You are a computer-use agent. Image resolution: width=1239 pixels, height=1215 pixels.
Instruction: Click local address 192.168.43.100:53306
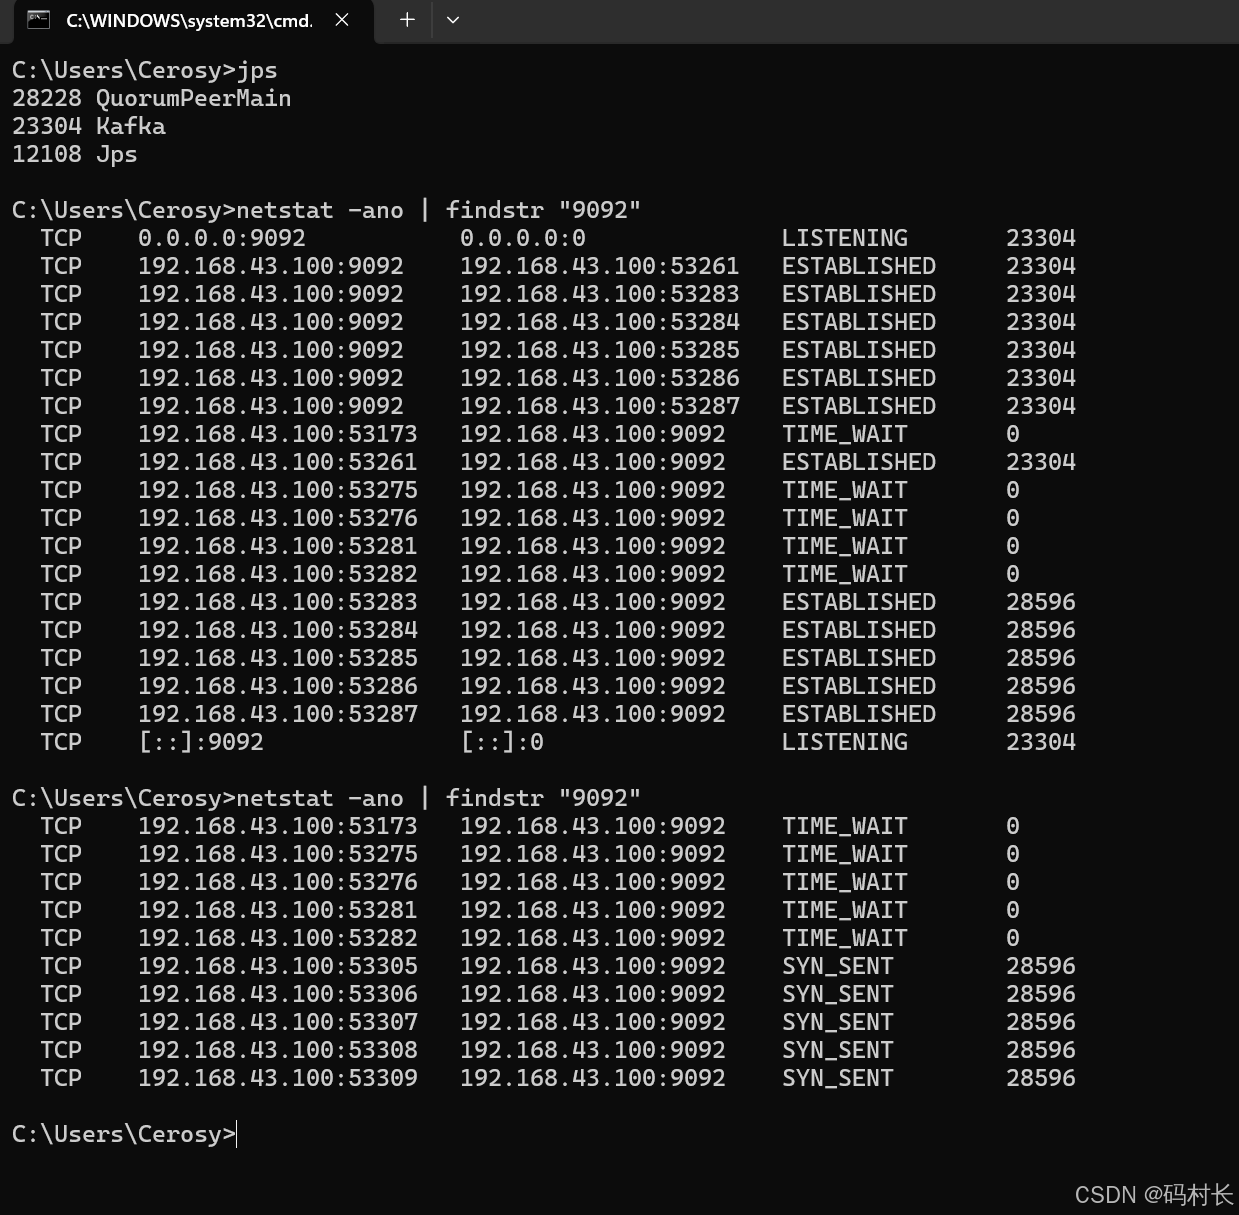click(278, 994)
